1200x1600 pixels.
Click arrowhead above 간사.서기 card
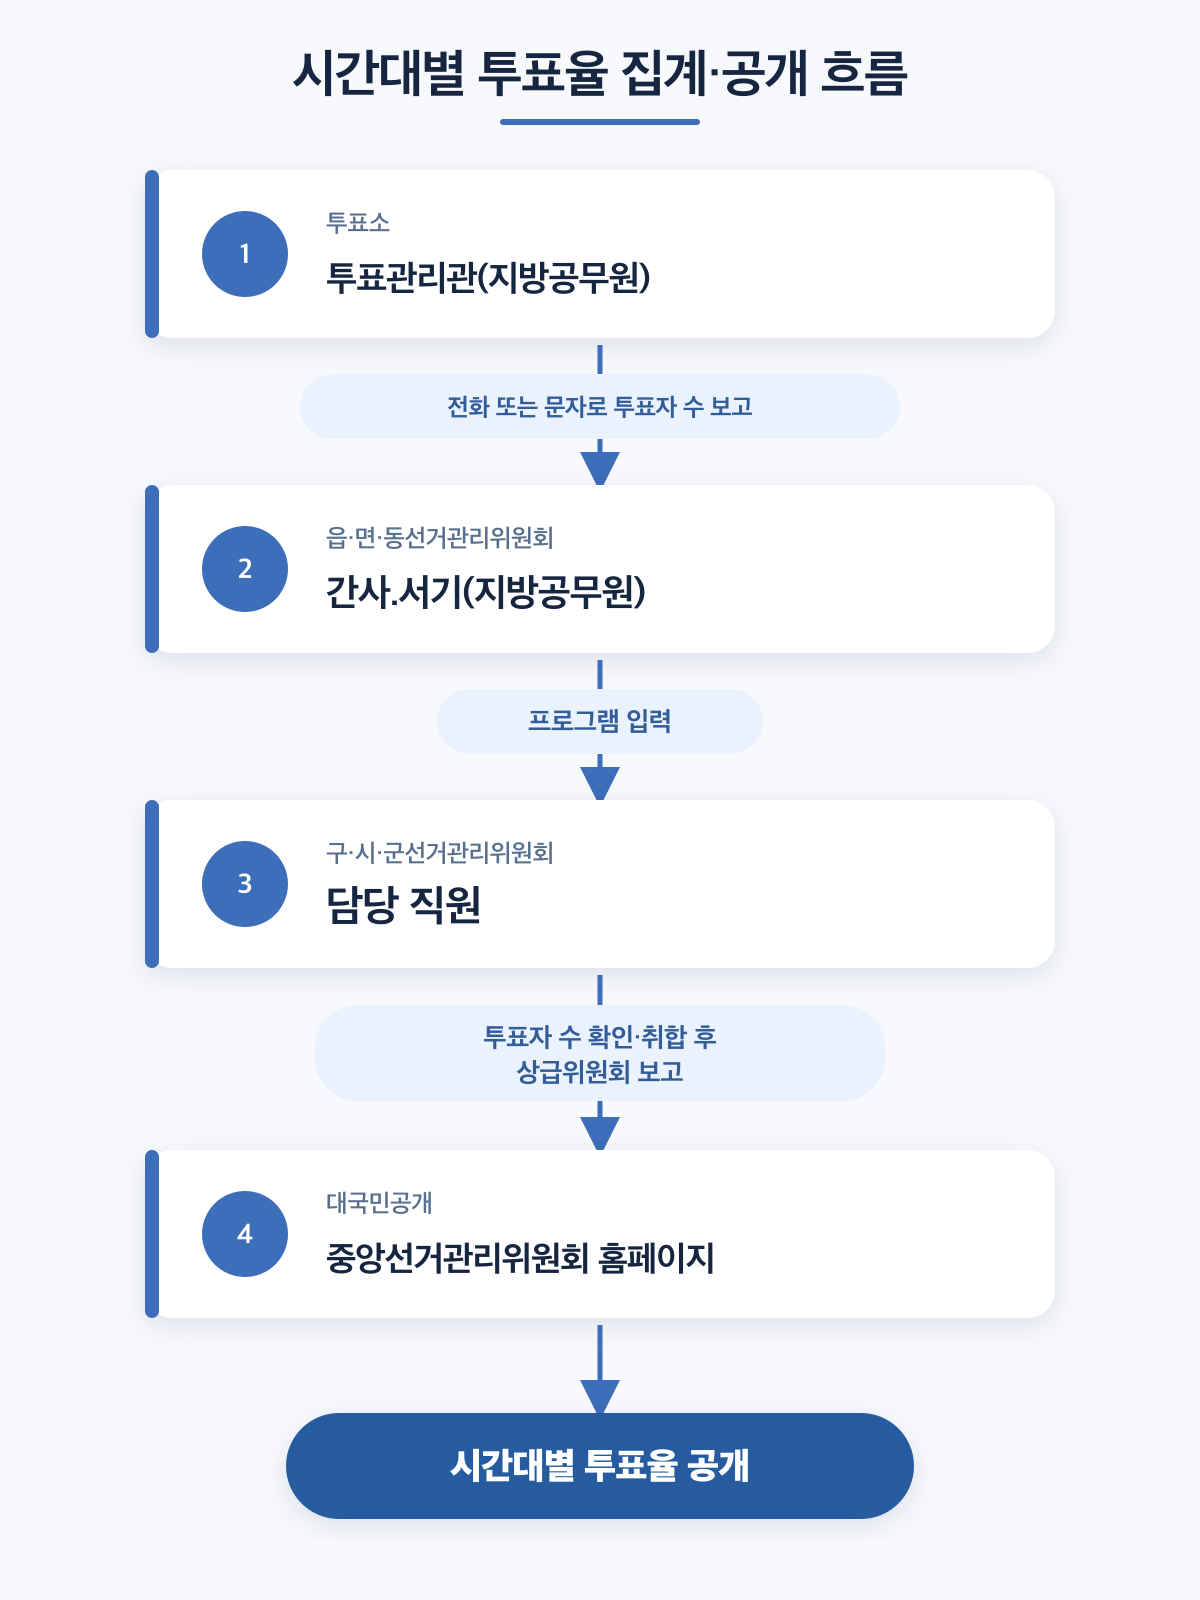tap(600, 468)
